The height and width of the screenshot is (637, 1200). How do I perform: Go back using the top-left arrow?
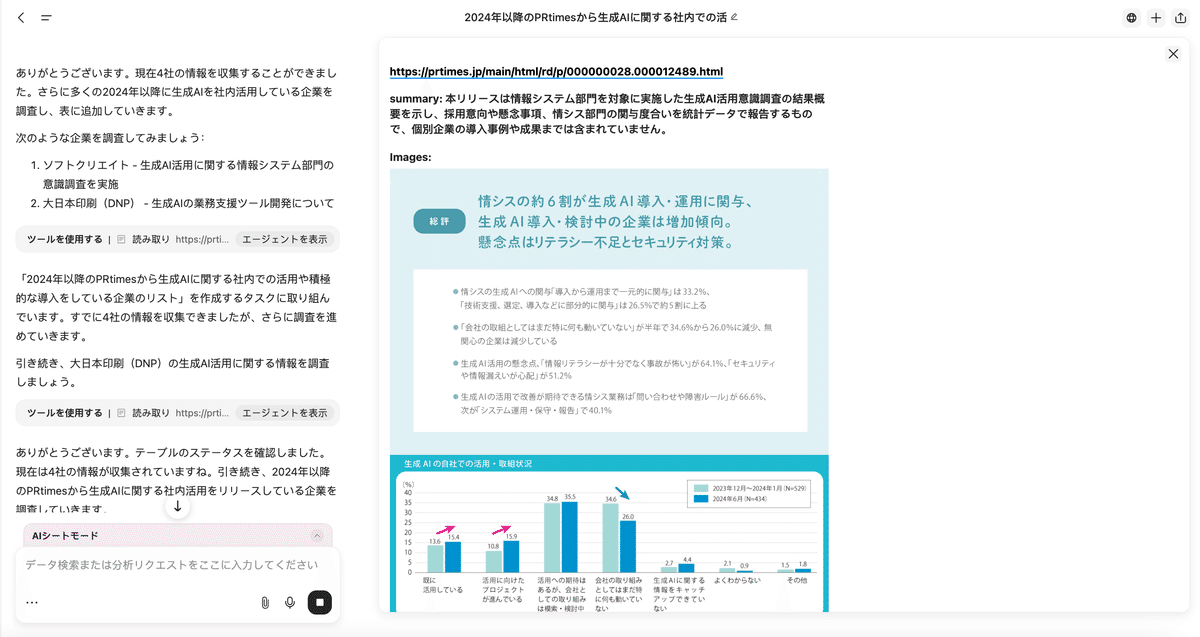pos(22,18)
